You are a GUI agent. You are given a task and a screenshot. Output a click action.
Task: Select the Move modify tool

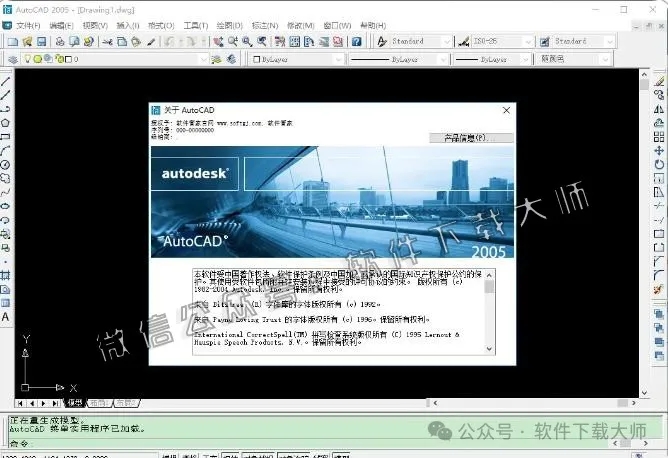659,150
